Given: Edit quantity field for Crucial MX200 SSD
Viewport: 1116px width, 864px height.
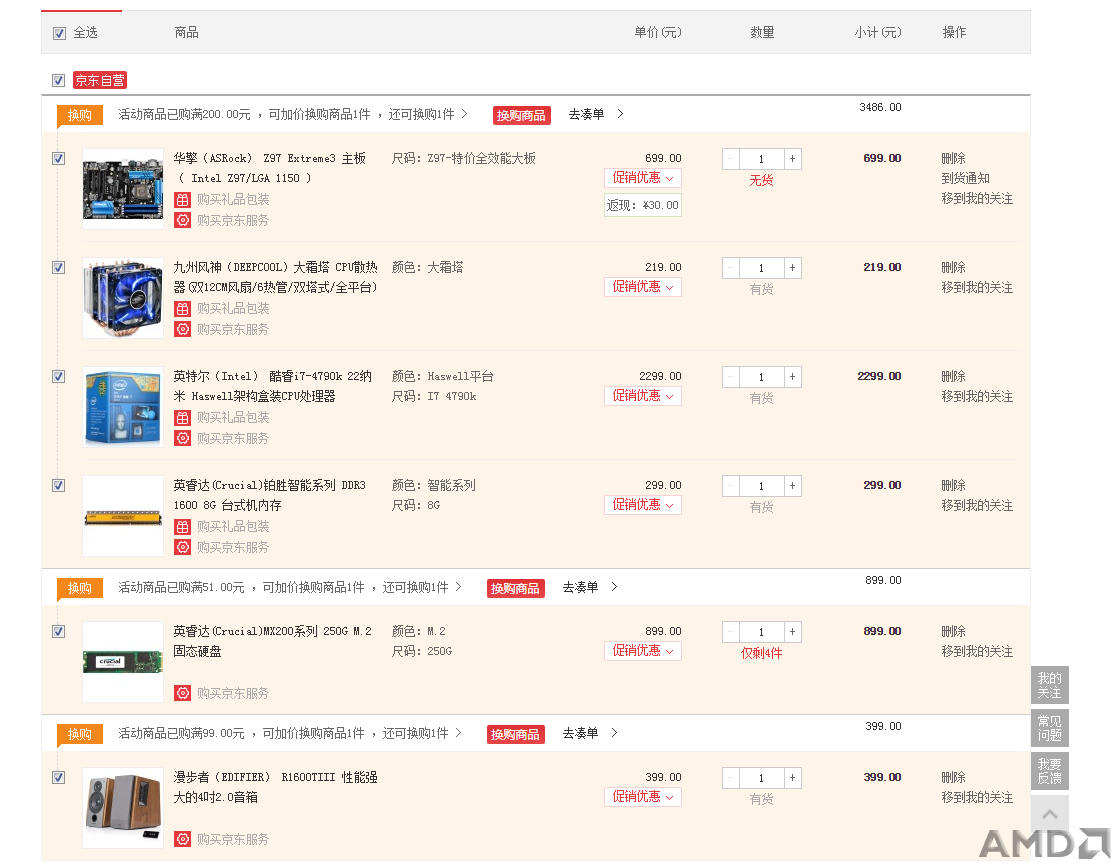Looking at the screenshot, I should coord(762,632).
